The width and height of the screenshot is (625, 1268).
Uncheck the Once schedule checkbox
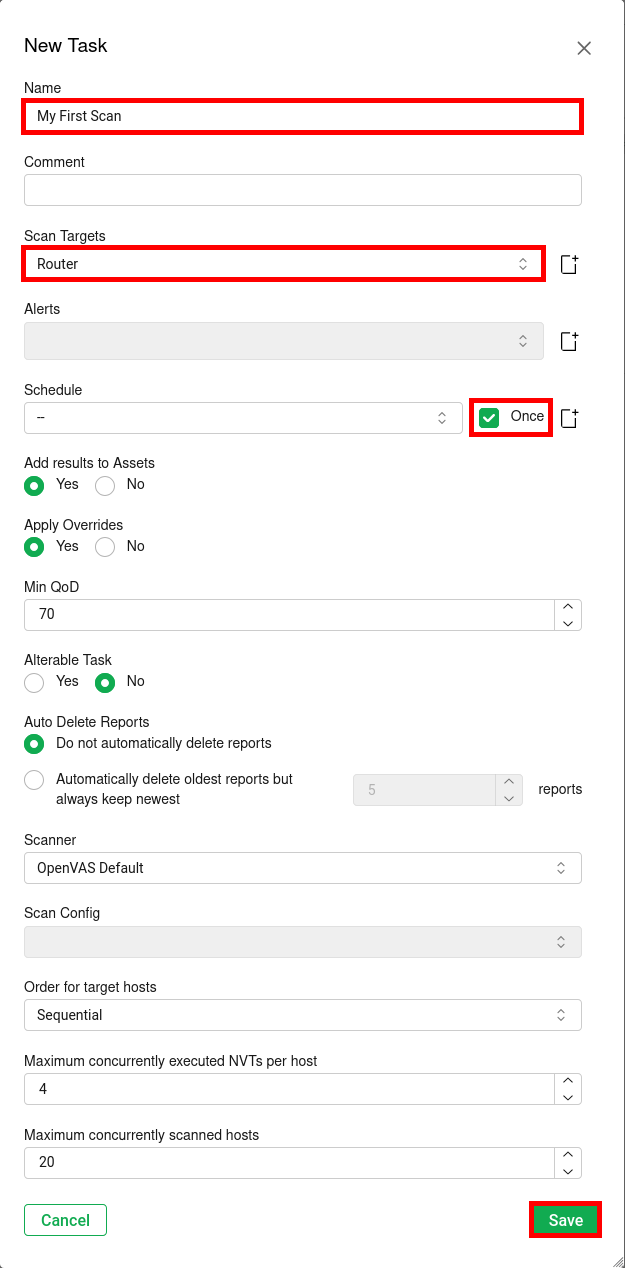[488, 417]
